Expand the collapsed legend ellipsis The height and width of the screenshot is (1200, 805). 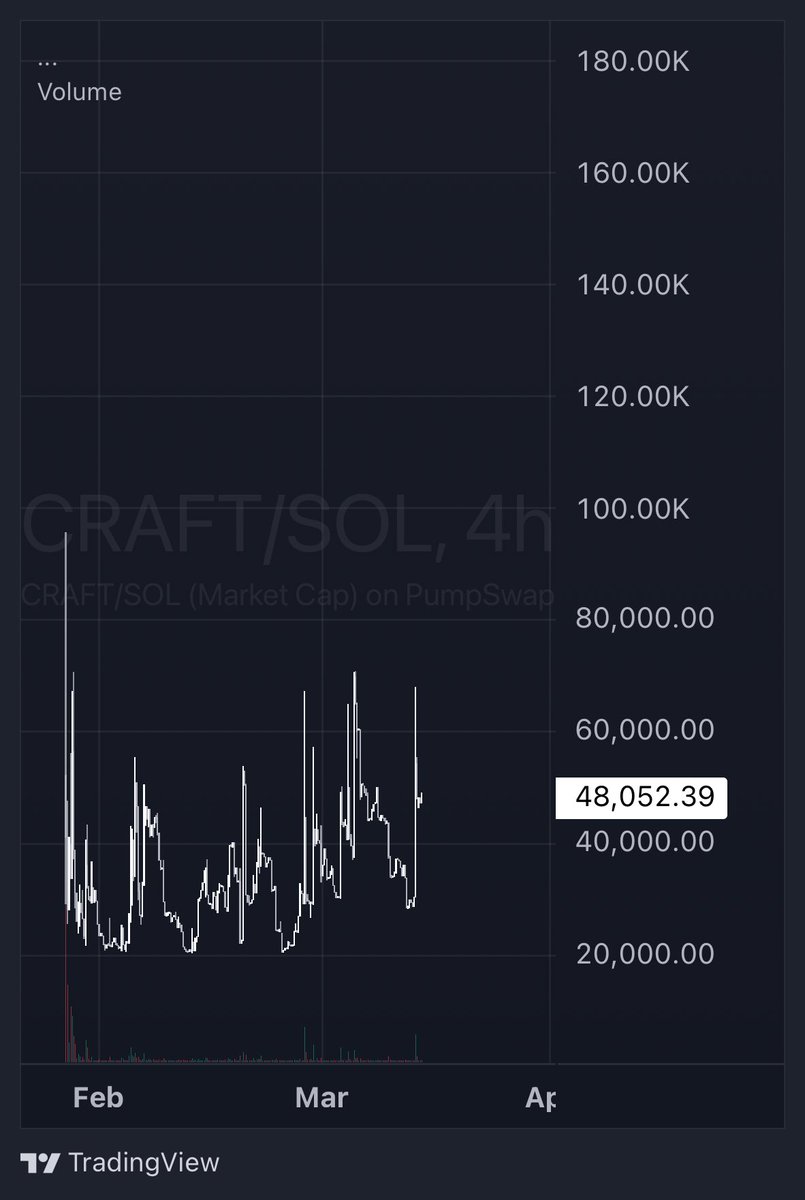point(47,63)
